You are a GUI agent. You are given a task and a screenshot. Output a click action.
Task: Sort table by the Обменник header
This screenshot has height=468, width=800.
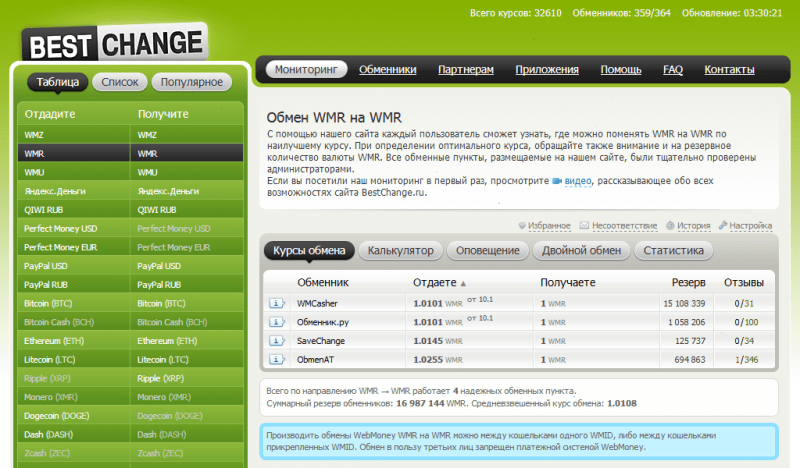click(323, 282)
